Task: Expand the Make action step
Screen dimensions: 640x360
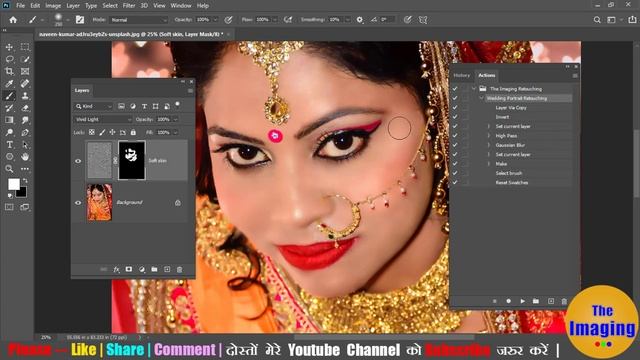Action: [489, 164]
